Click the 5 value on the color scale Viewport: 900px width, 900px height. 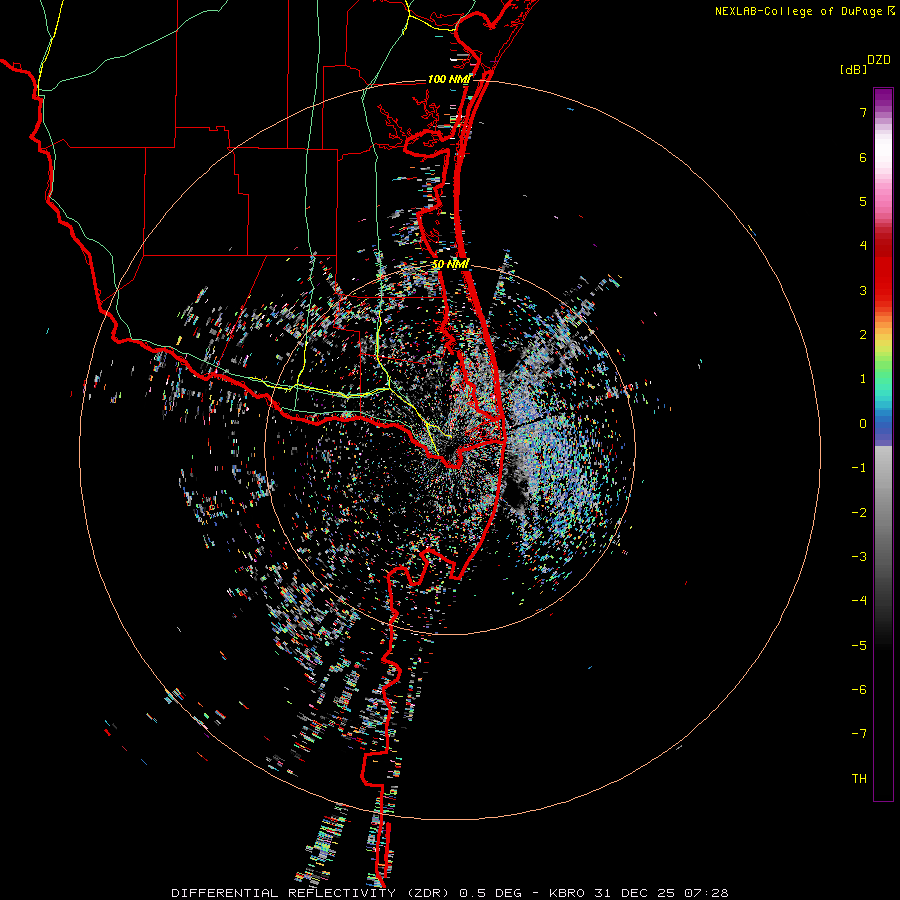tap(863, 201)
